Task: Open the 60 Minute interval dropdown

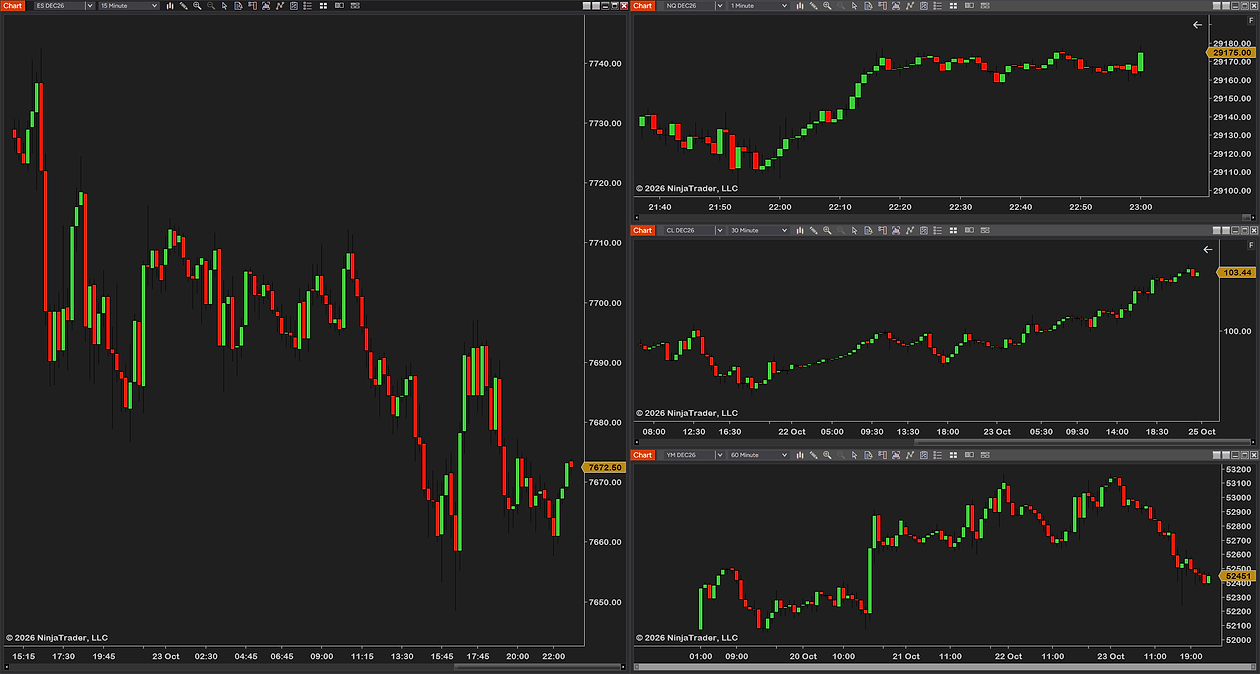Action: pos(758,455)
